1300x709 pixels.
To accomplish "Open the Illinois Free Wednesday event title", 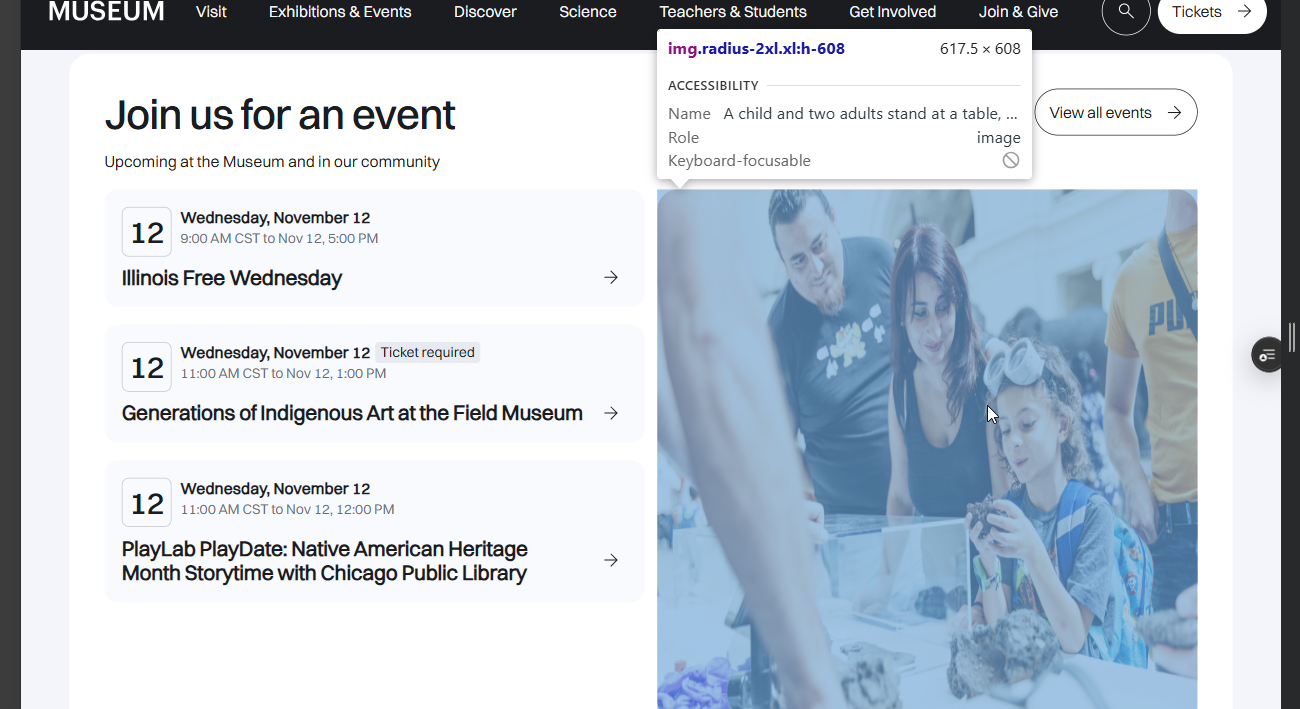I will pos(232,278).
